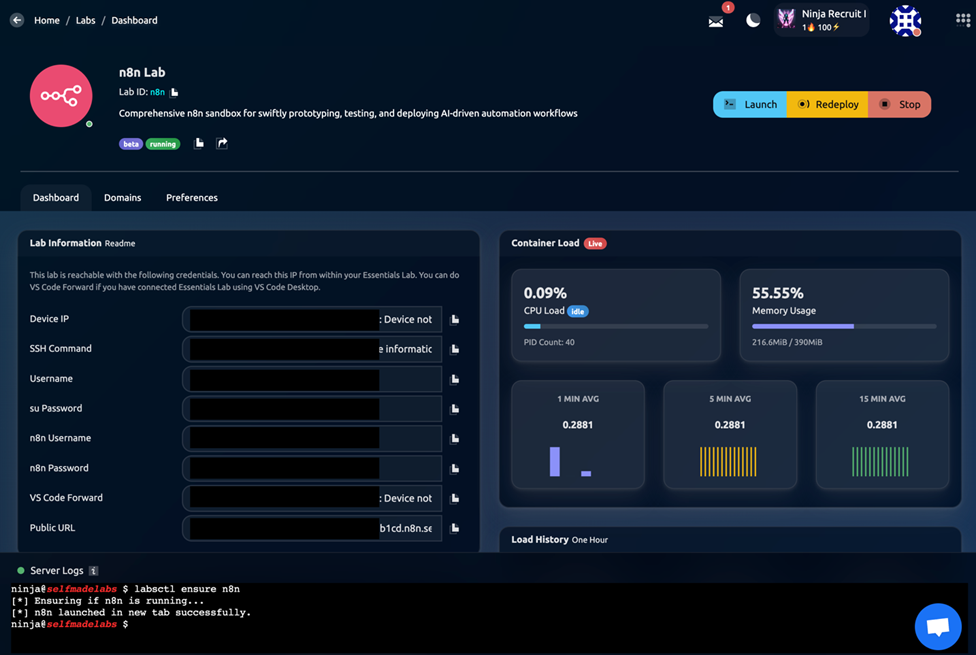Screen dimensions: 976x655
Task: Go to Home breadcrumb
Action: 47,20
